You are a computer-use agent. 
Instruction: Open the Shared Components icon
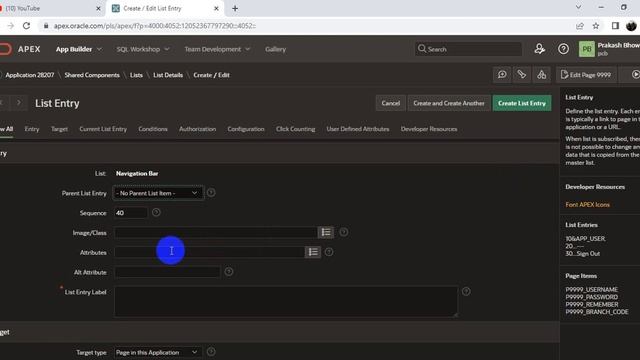click(x=542, y=75)
